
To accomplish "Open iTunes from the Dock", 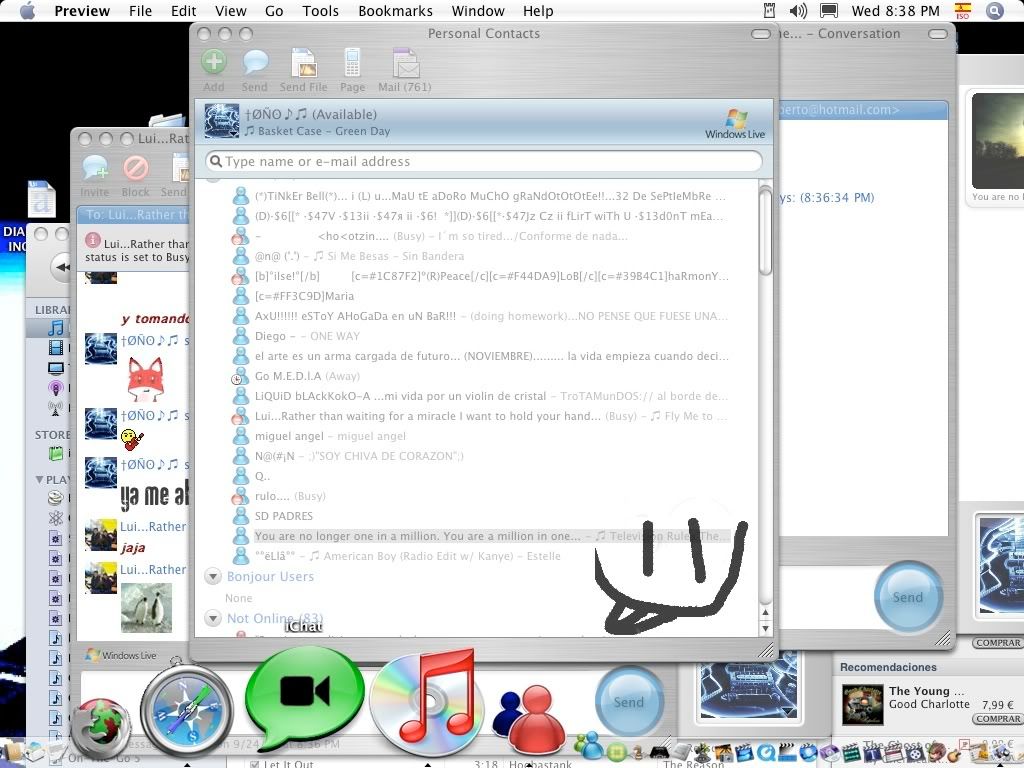I will click(x=427, y=703).
